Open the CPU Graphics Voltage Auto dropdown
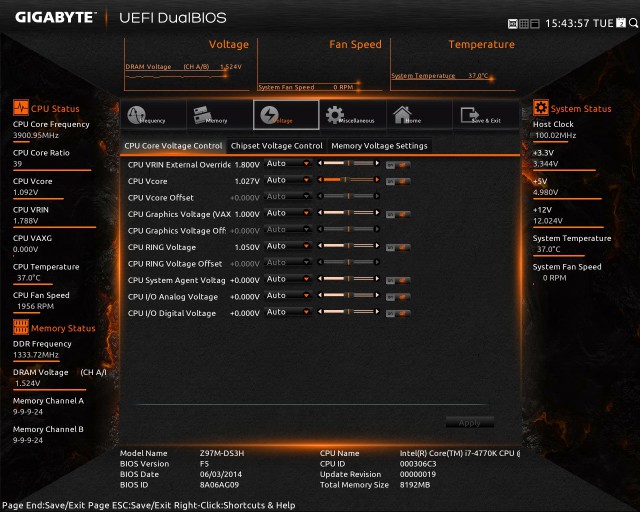Screen dimensions: 640x512 pyautogui.click(x=288, y=213)
